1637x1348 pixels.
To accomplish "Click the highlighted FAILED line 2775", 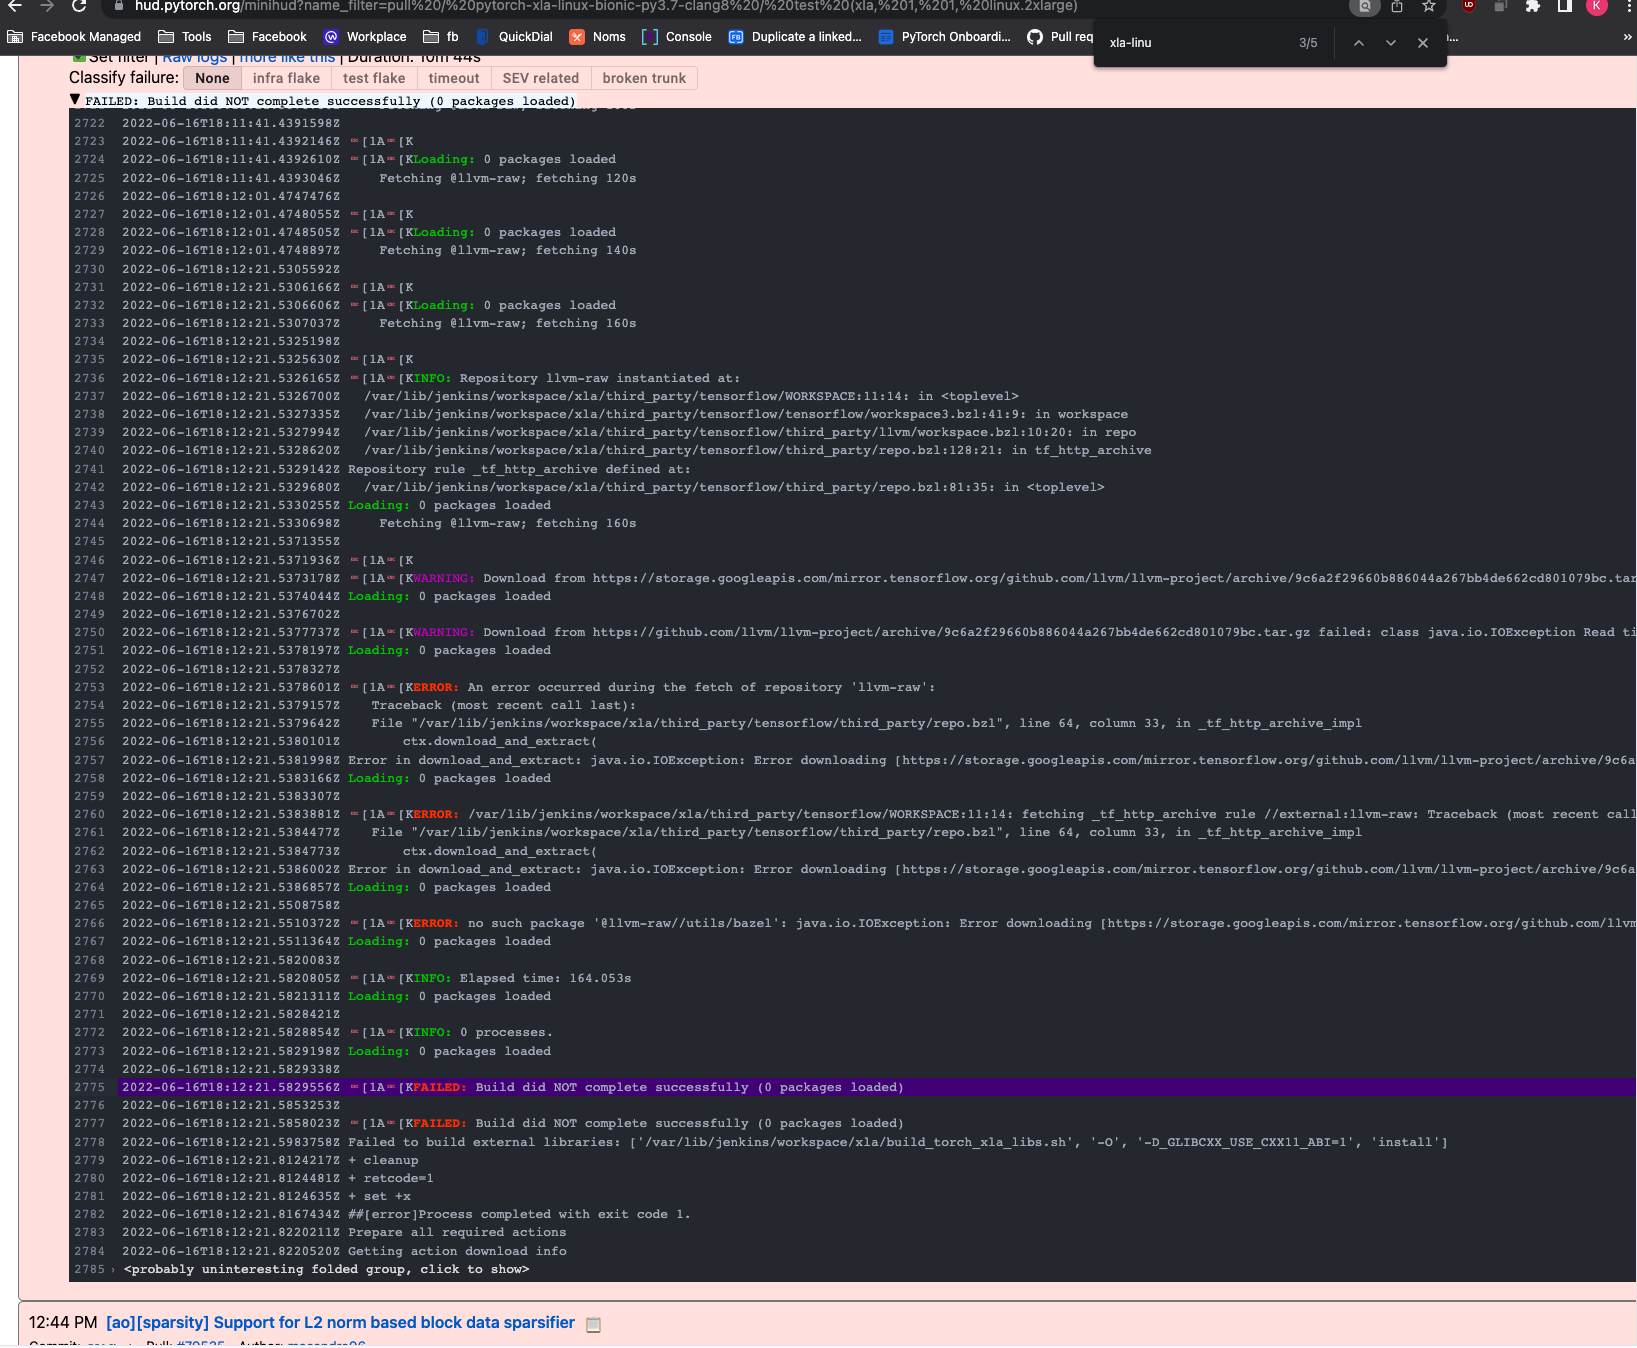I will pos(876,1087).
